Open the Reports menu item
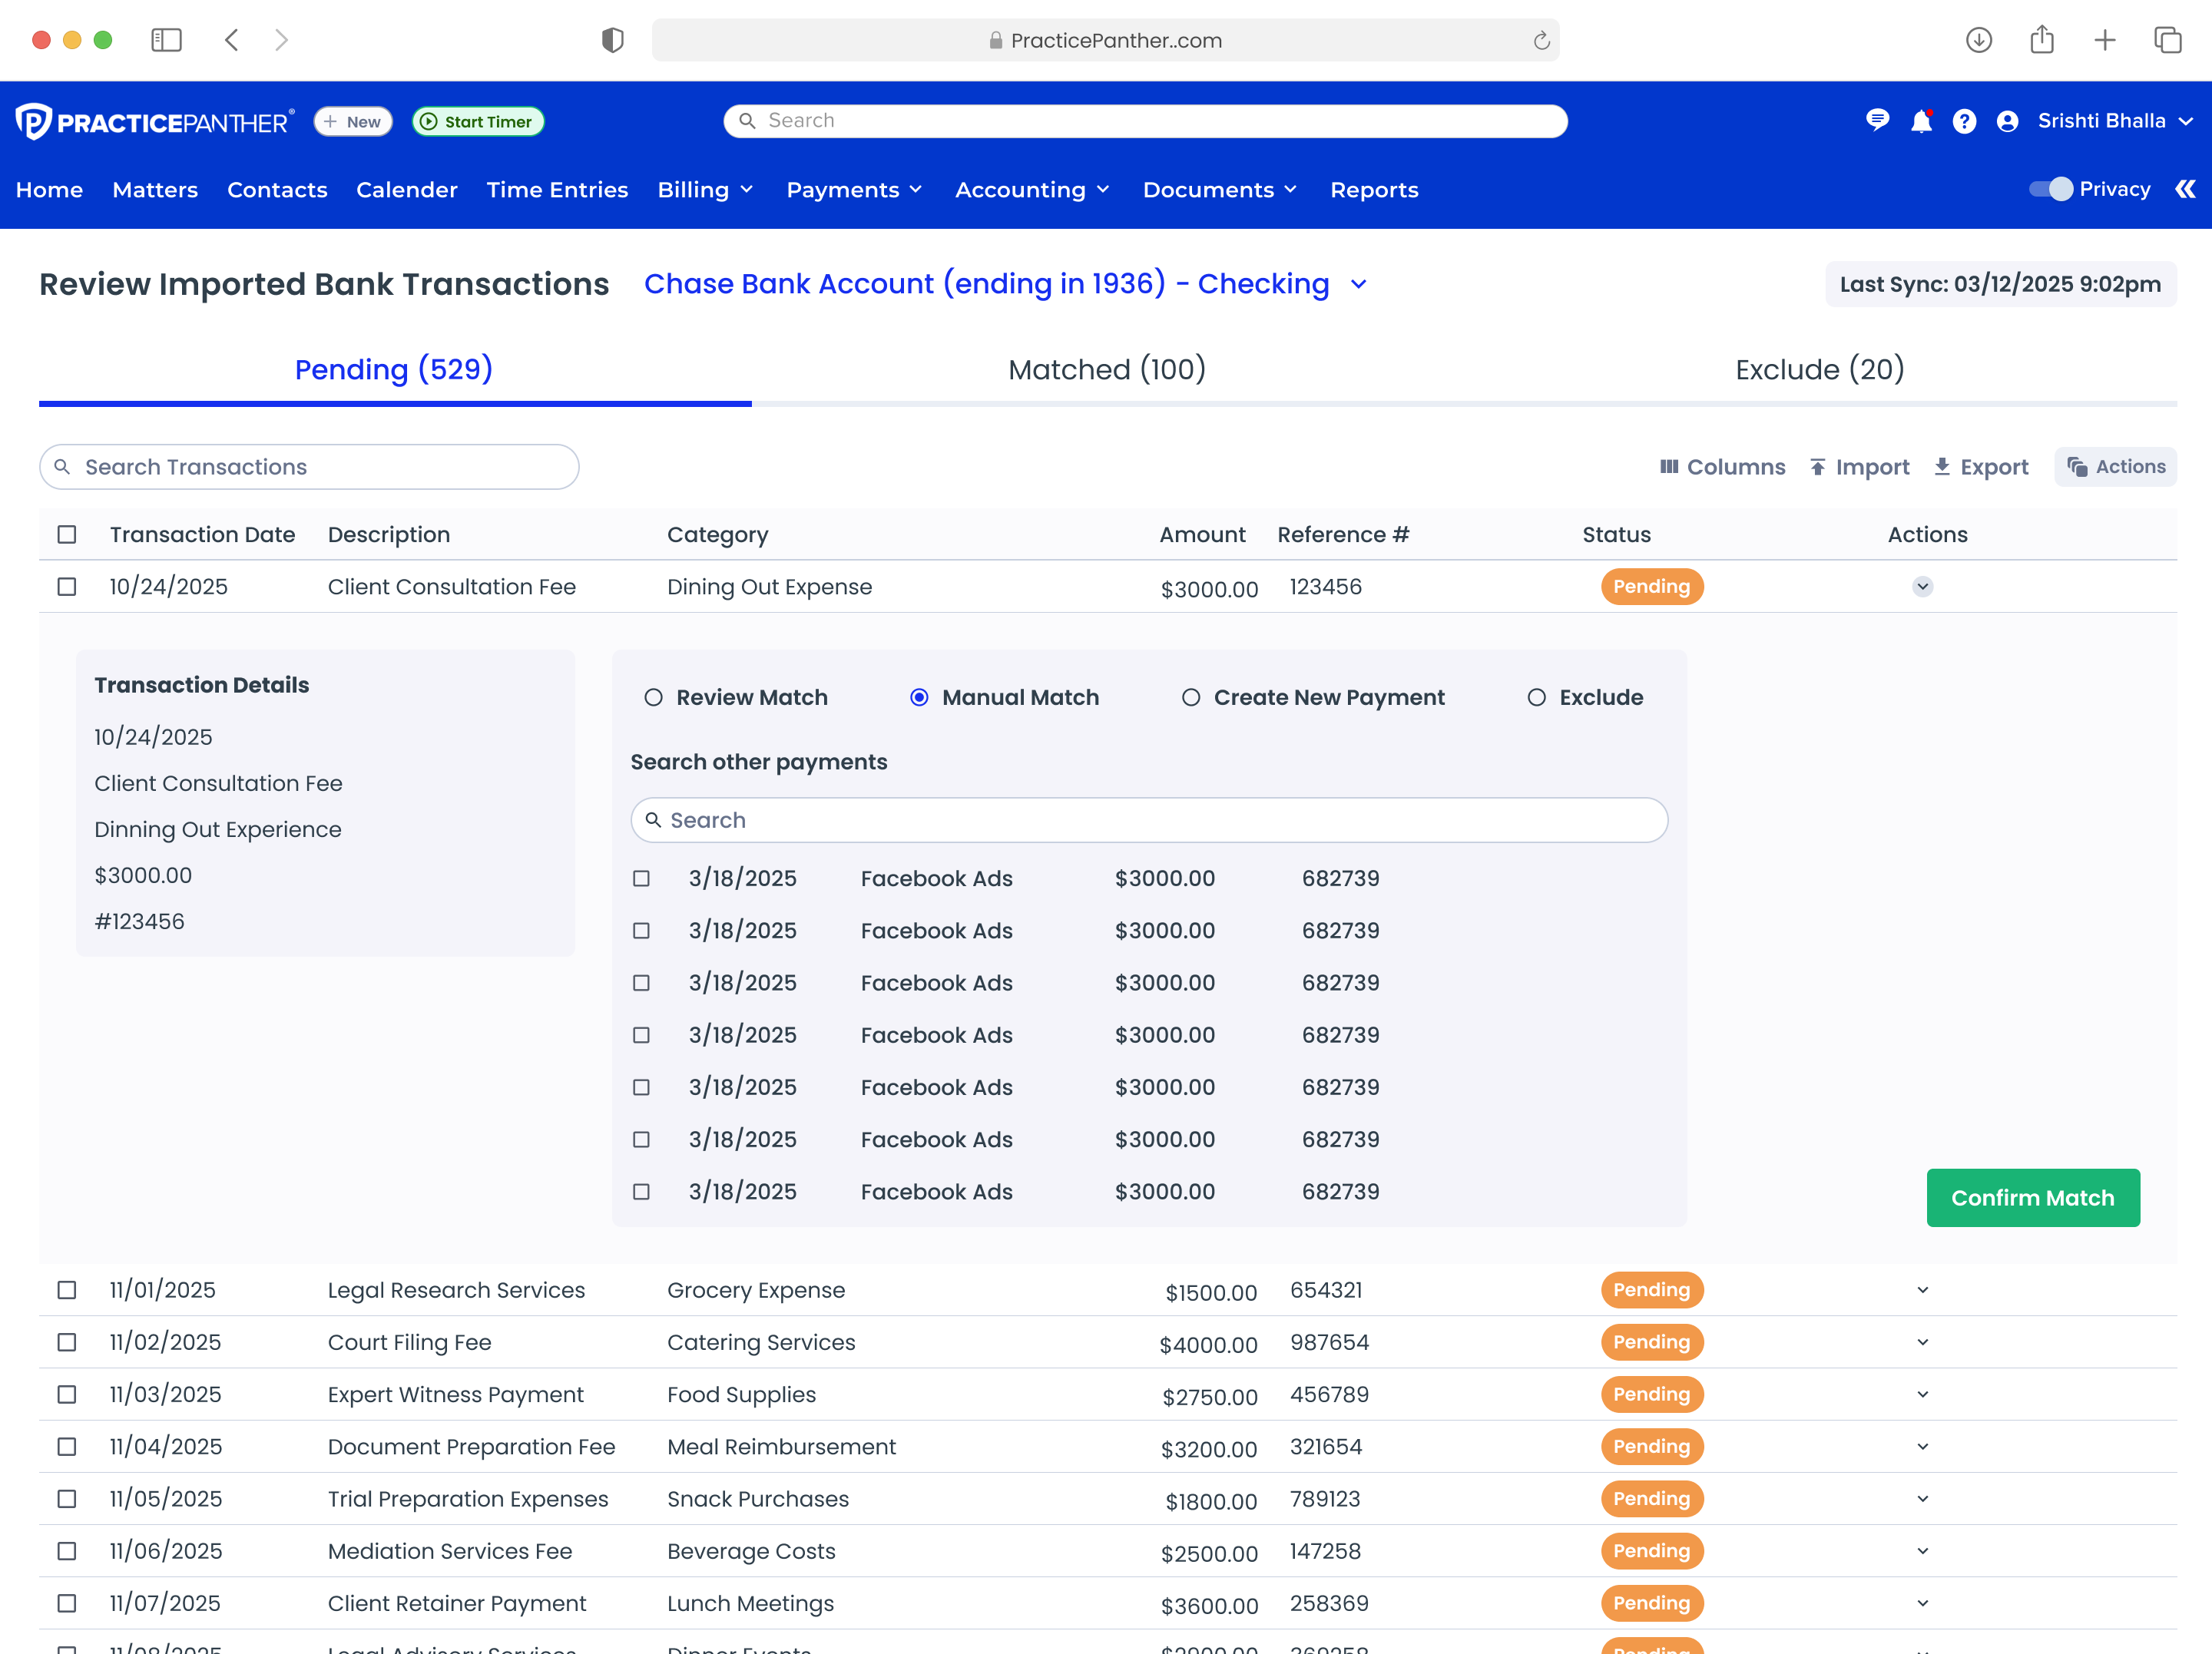2212x1654 pixels. tap(1373, 190)
